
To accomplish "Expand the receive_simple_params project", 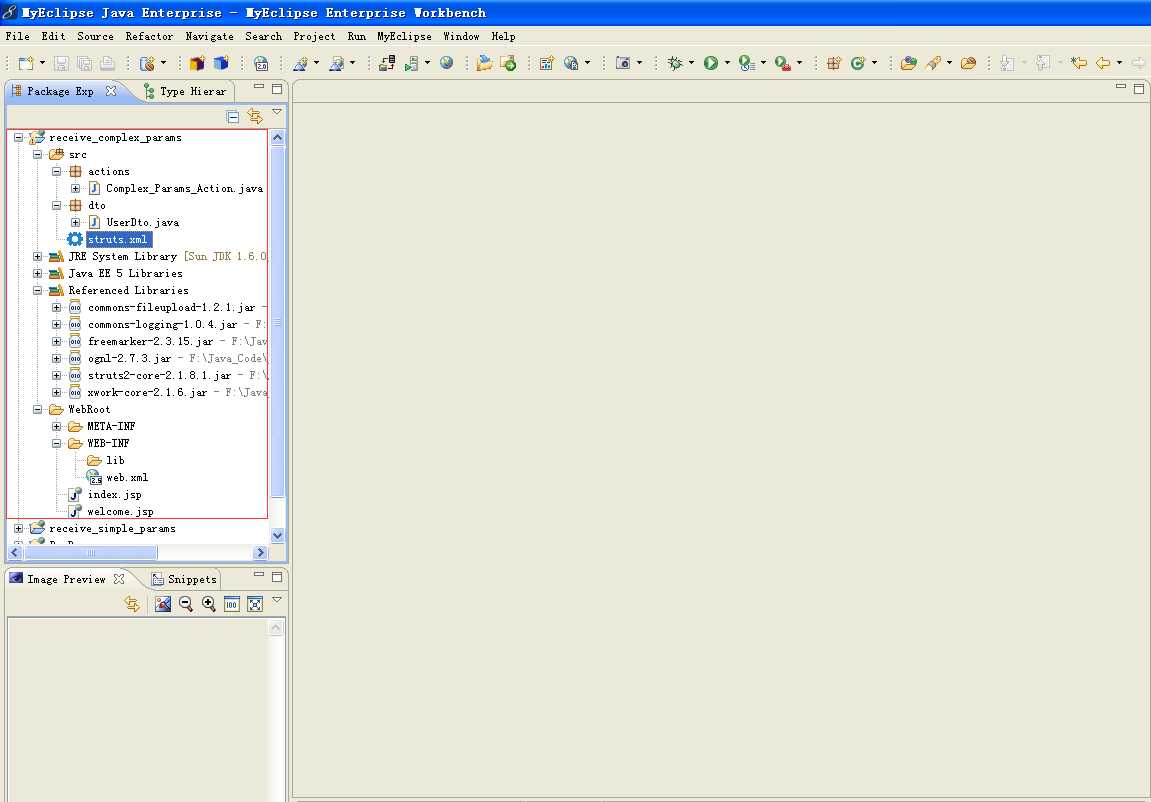I will tap(18, 528).
